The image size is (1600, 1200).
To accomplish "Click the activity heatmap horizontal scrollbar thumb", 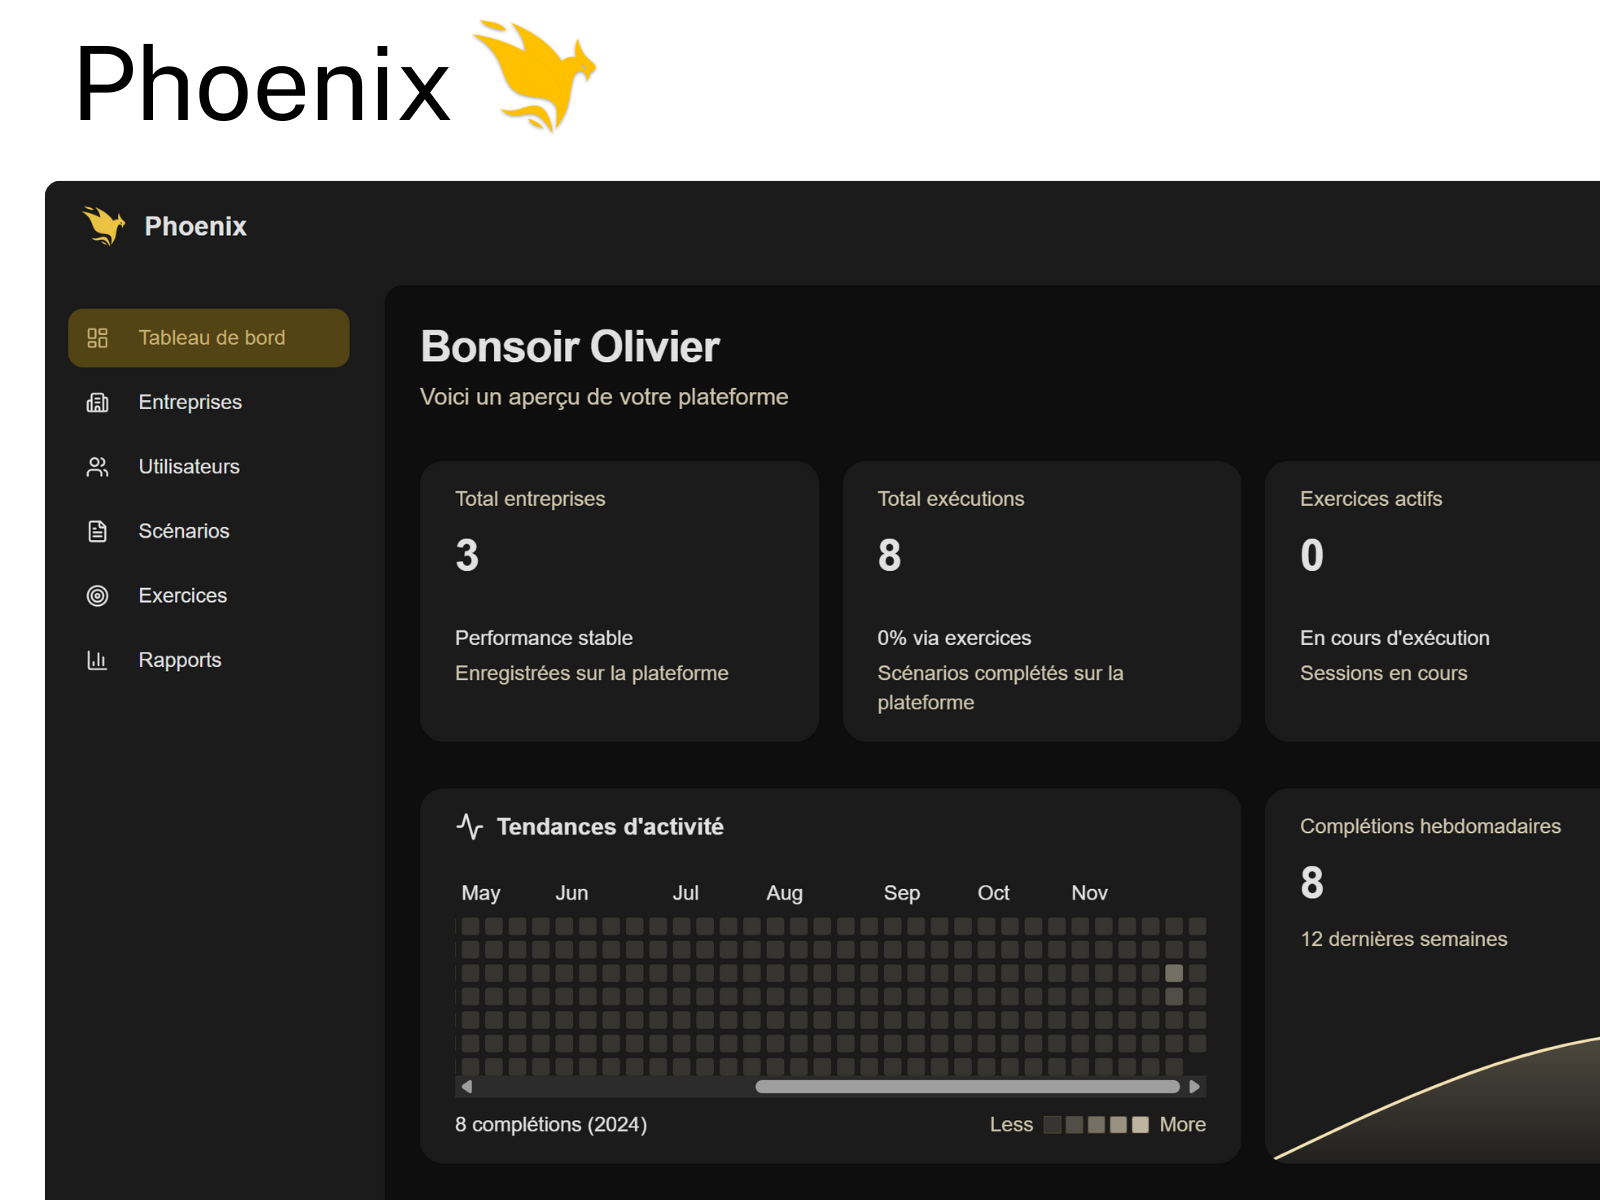I will [967, 1087].
